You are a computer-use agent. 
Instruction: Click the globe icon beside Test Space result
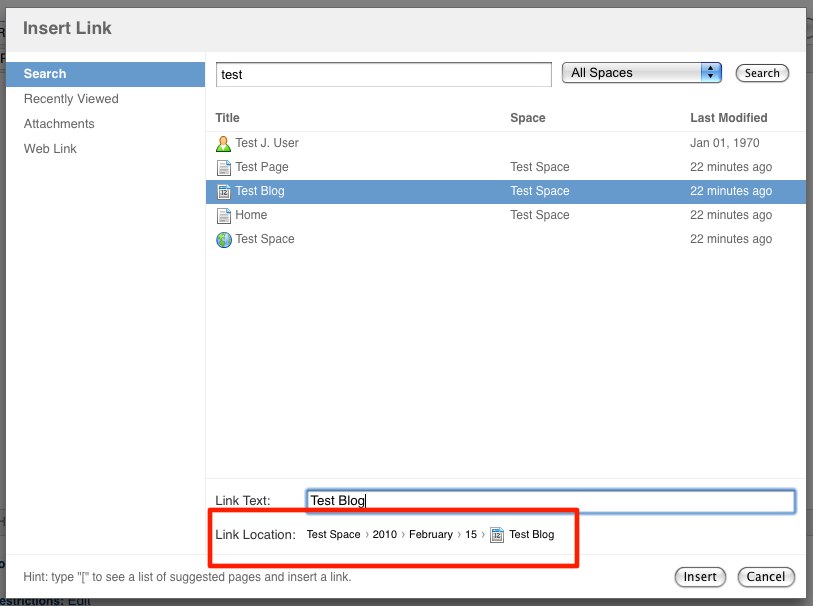223,239
